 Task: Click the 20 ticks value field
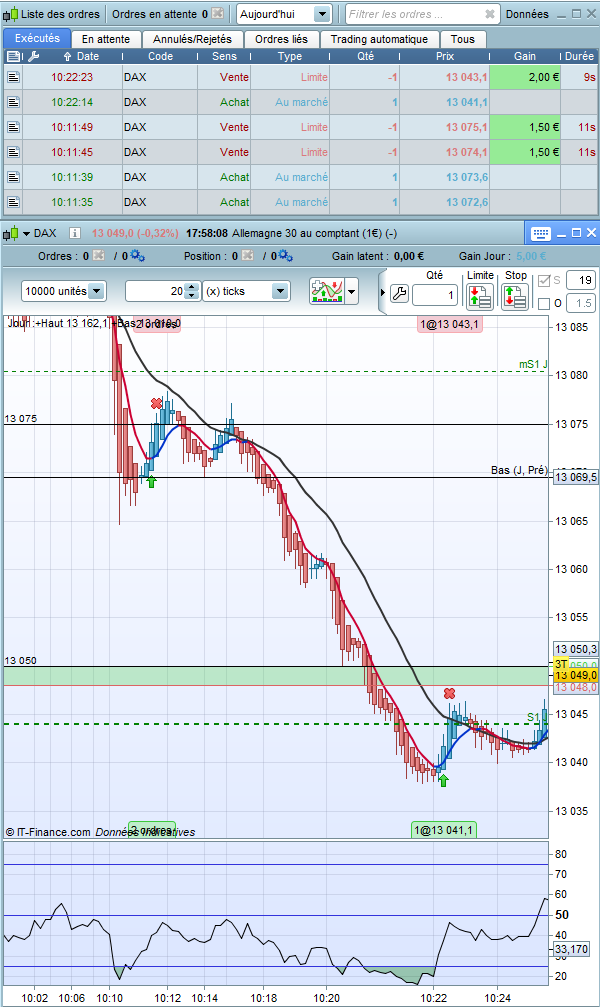pyautogui.click(x=155, y=291)
